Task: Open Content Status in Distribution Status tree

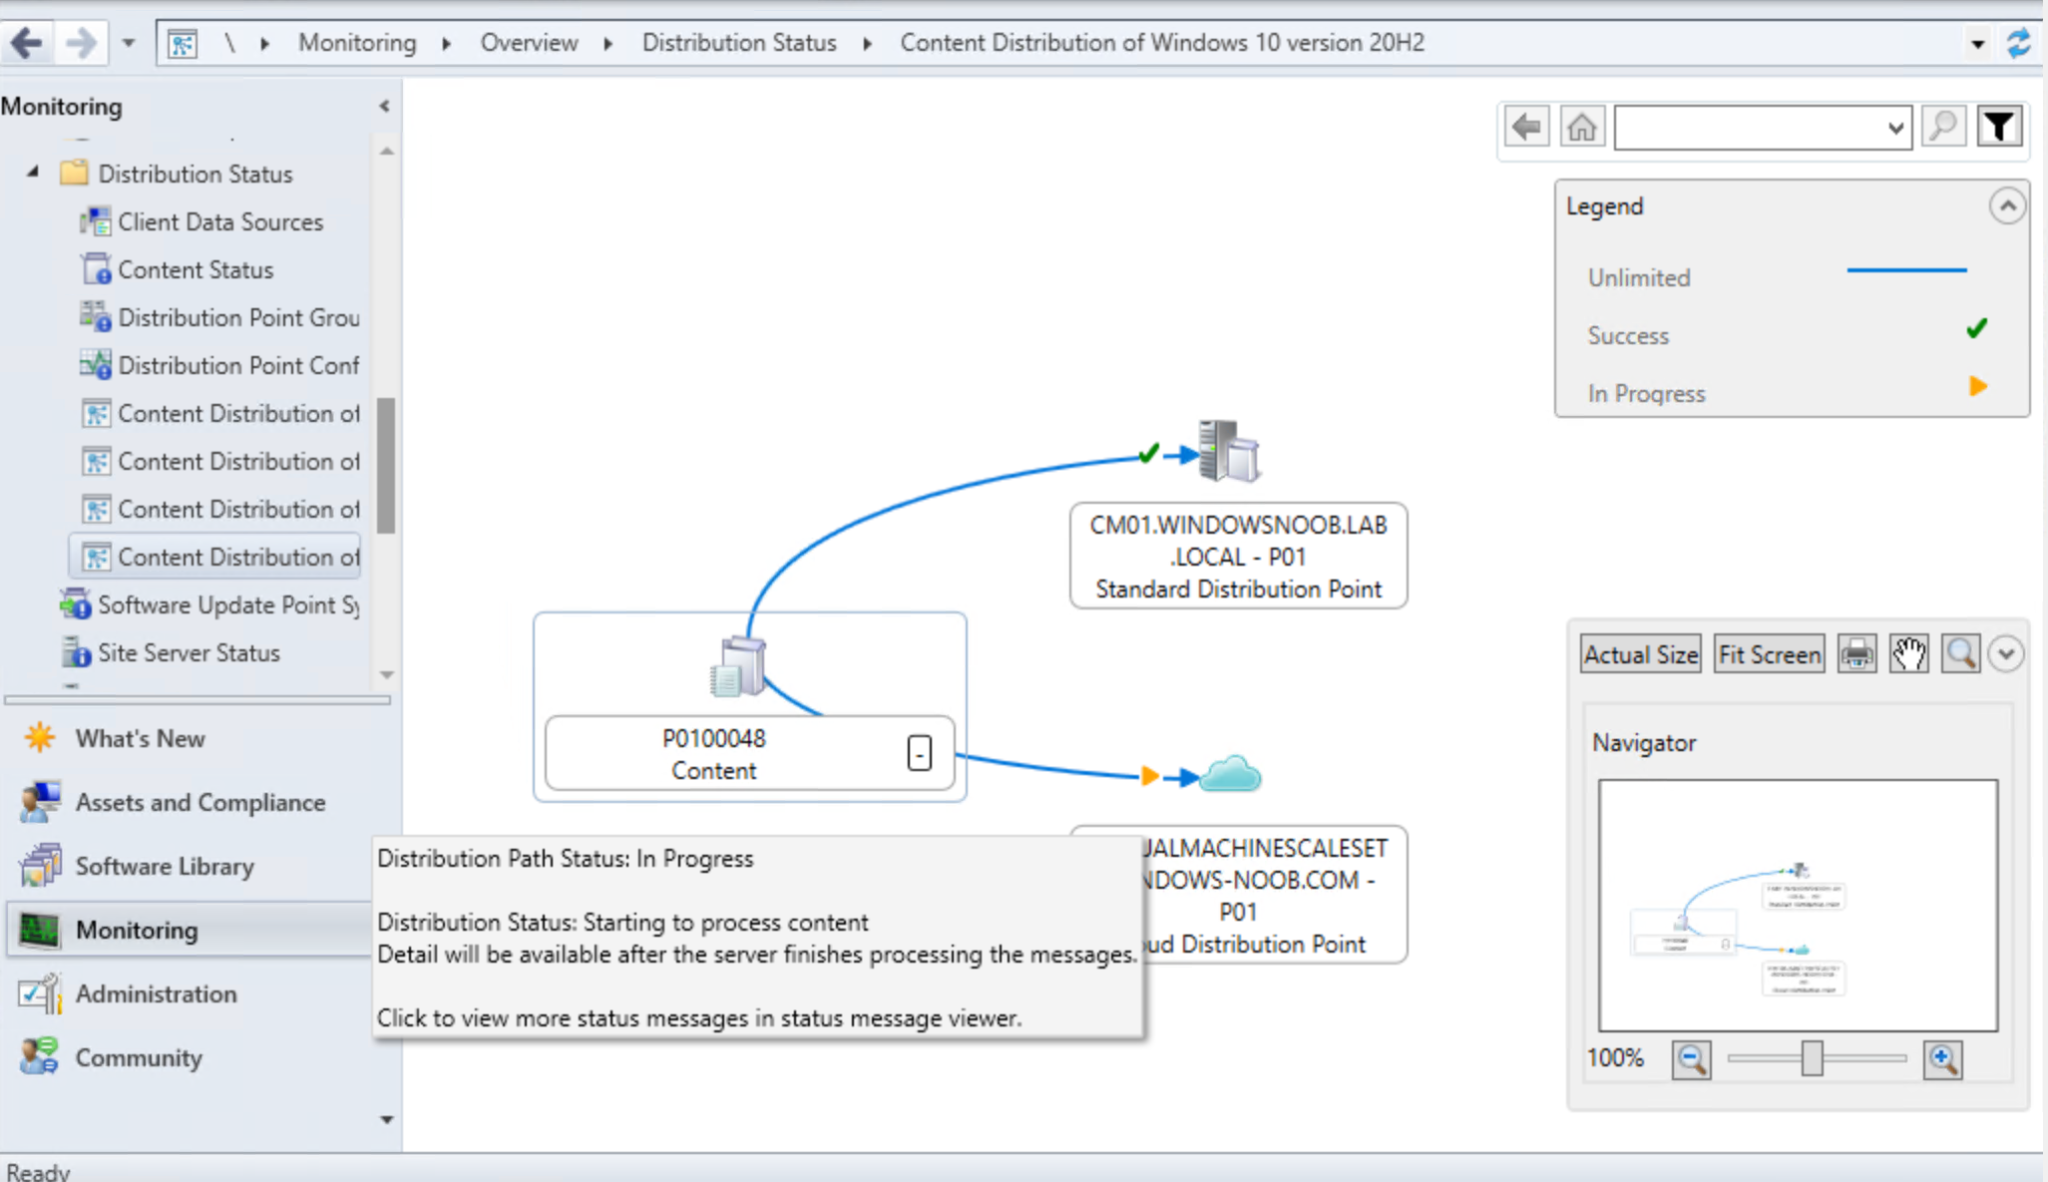Action: coord(195,269)
